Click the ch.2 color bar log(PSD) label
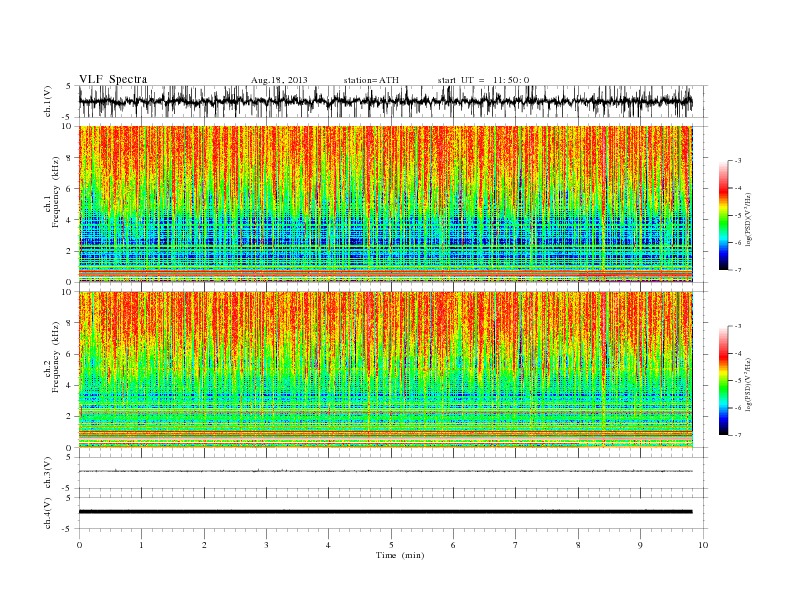 [x=749, y=384]
